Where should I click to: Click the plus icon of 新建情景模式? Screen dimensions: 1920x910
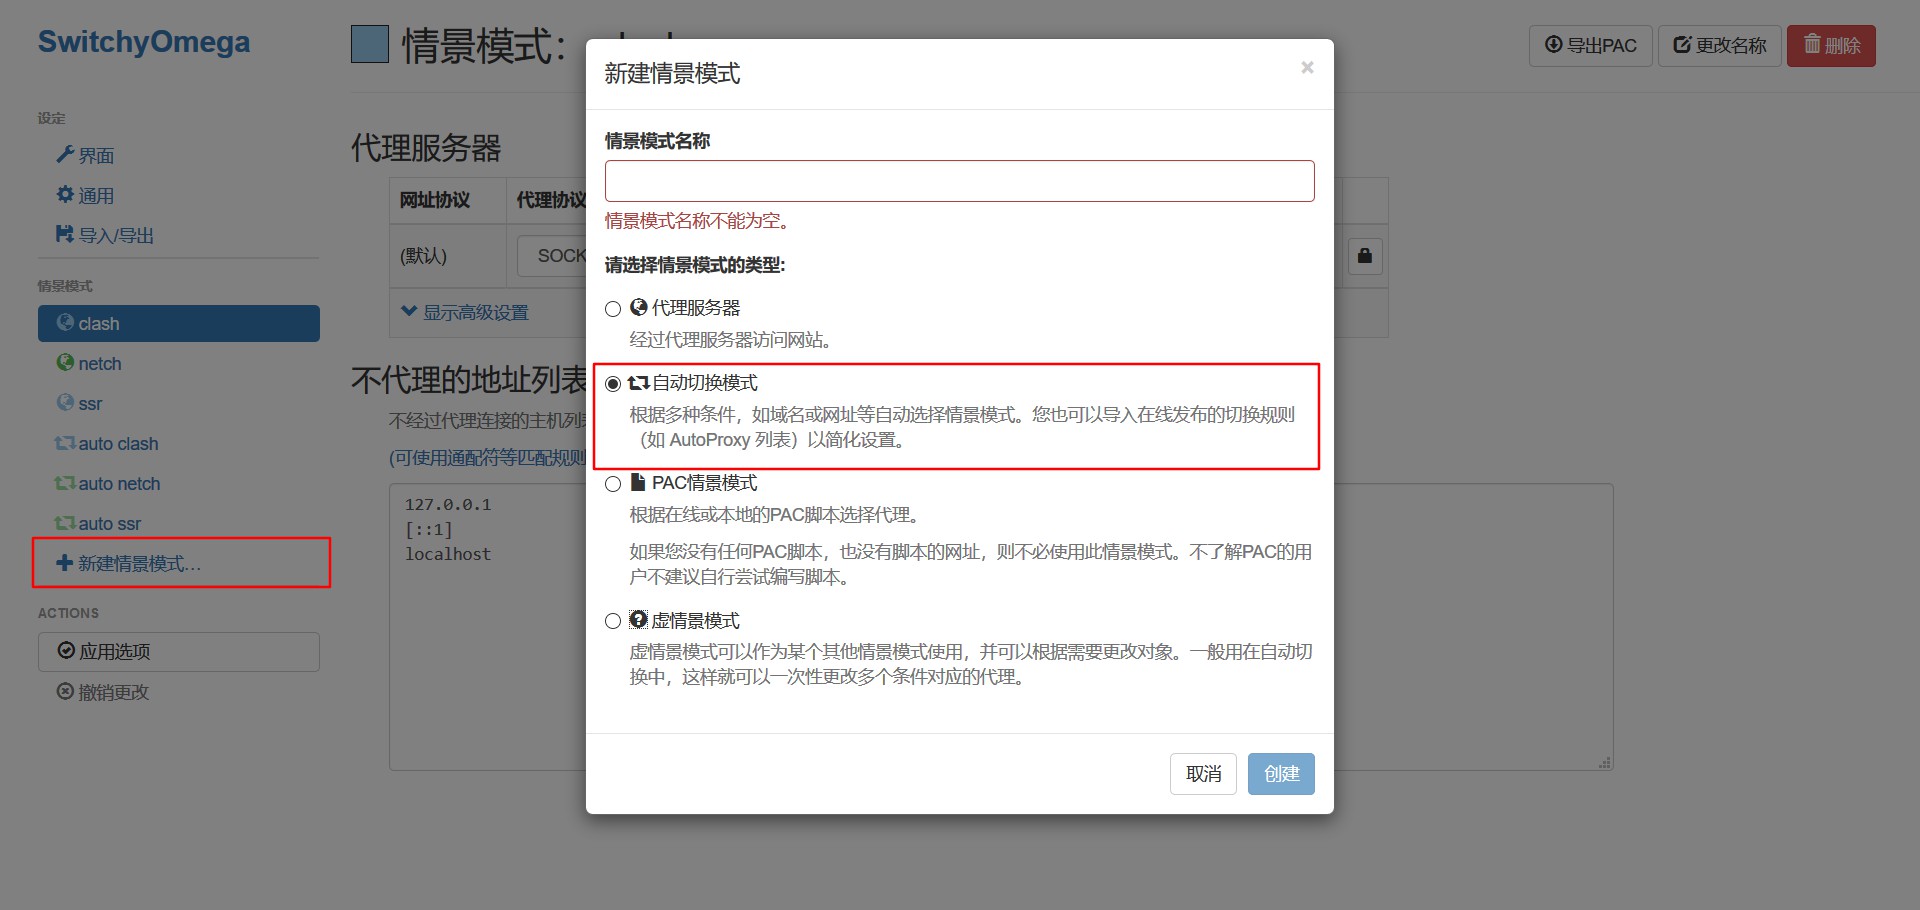click(65, 563)
